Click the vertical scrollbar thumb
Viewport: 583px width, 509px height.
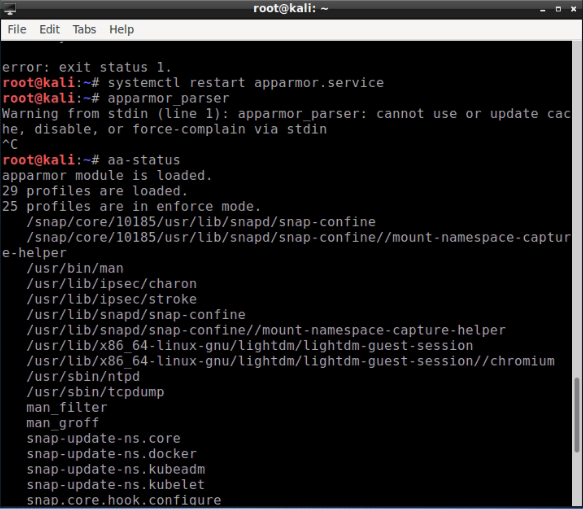[577, 415]
